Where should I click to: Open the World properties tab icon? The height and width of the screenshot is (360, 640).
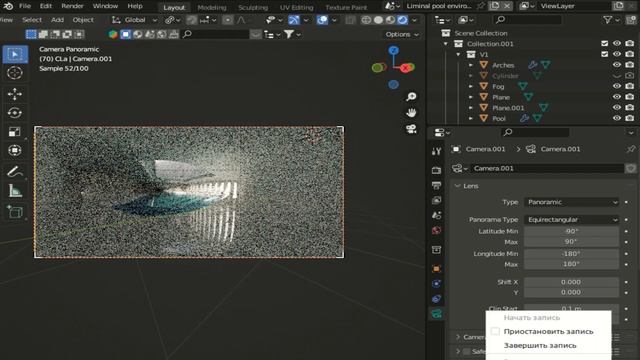pyautogui.click(x=436, y=231)
